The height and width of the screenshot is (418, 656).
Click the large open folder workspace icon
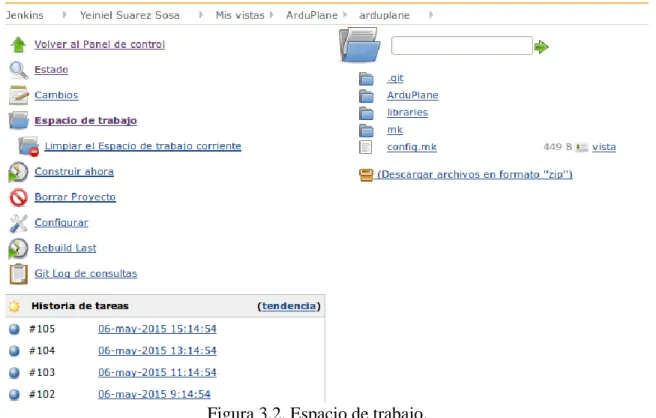click(x=360, y=45)
